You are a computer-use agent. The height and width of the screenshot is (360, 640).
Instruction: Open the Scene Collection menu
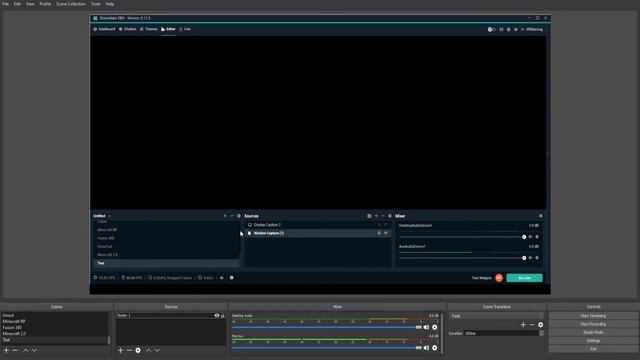point(71,4)
